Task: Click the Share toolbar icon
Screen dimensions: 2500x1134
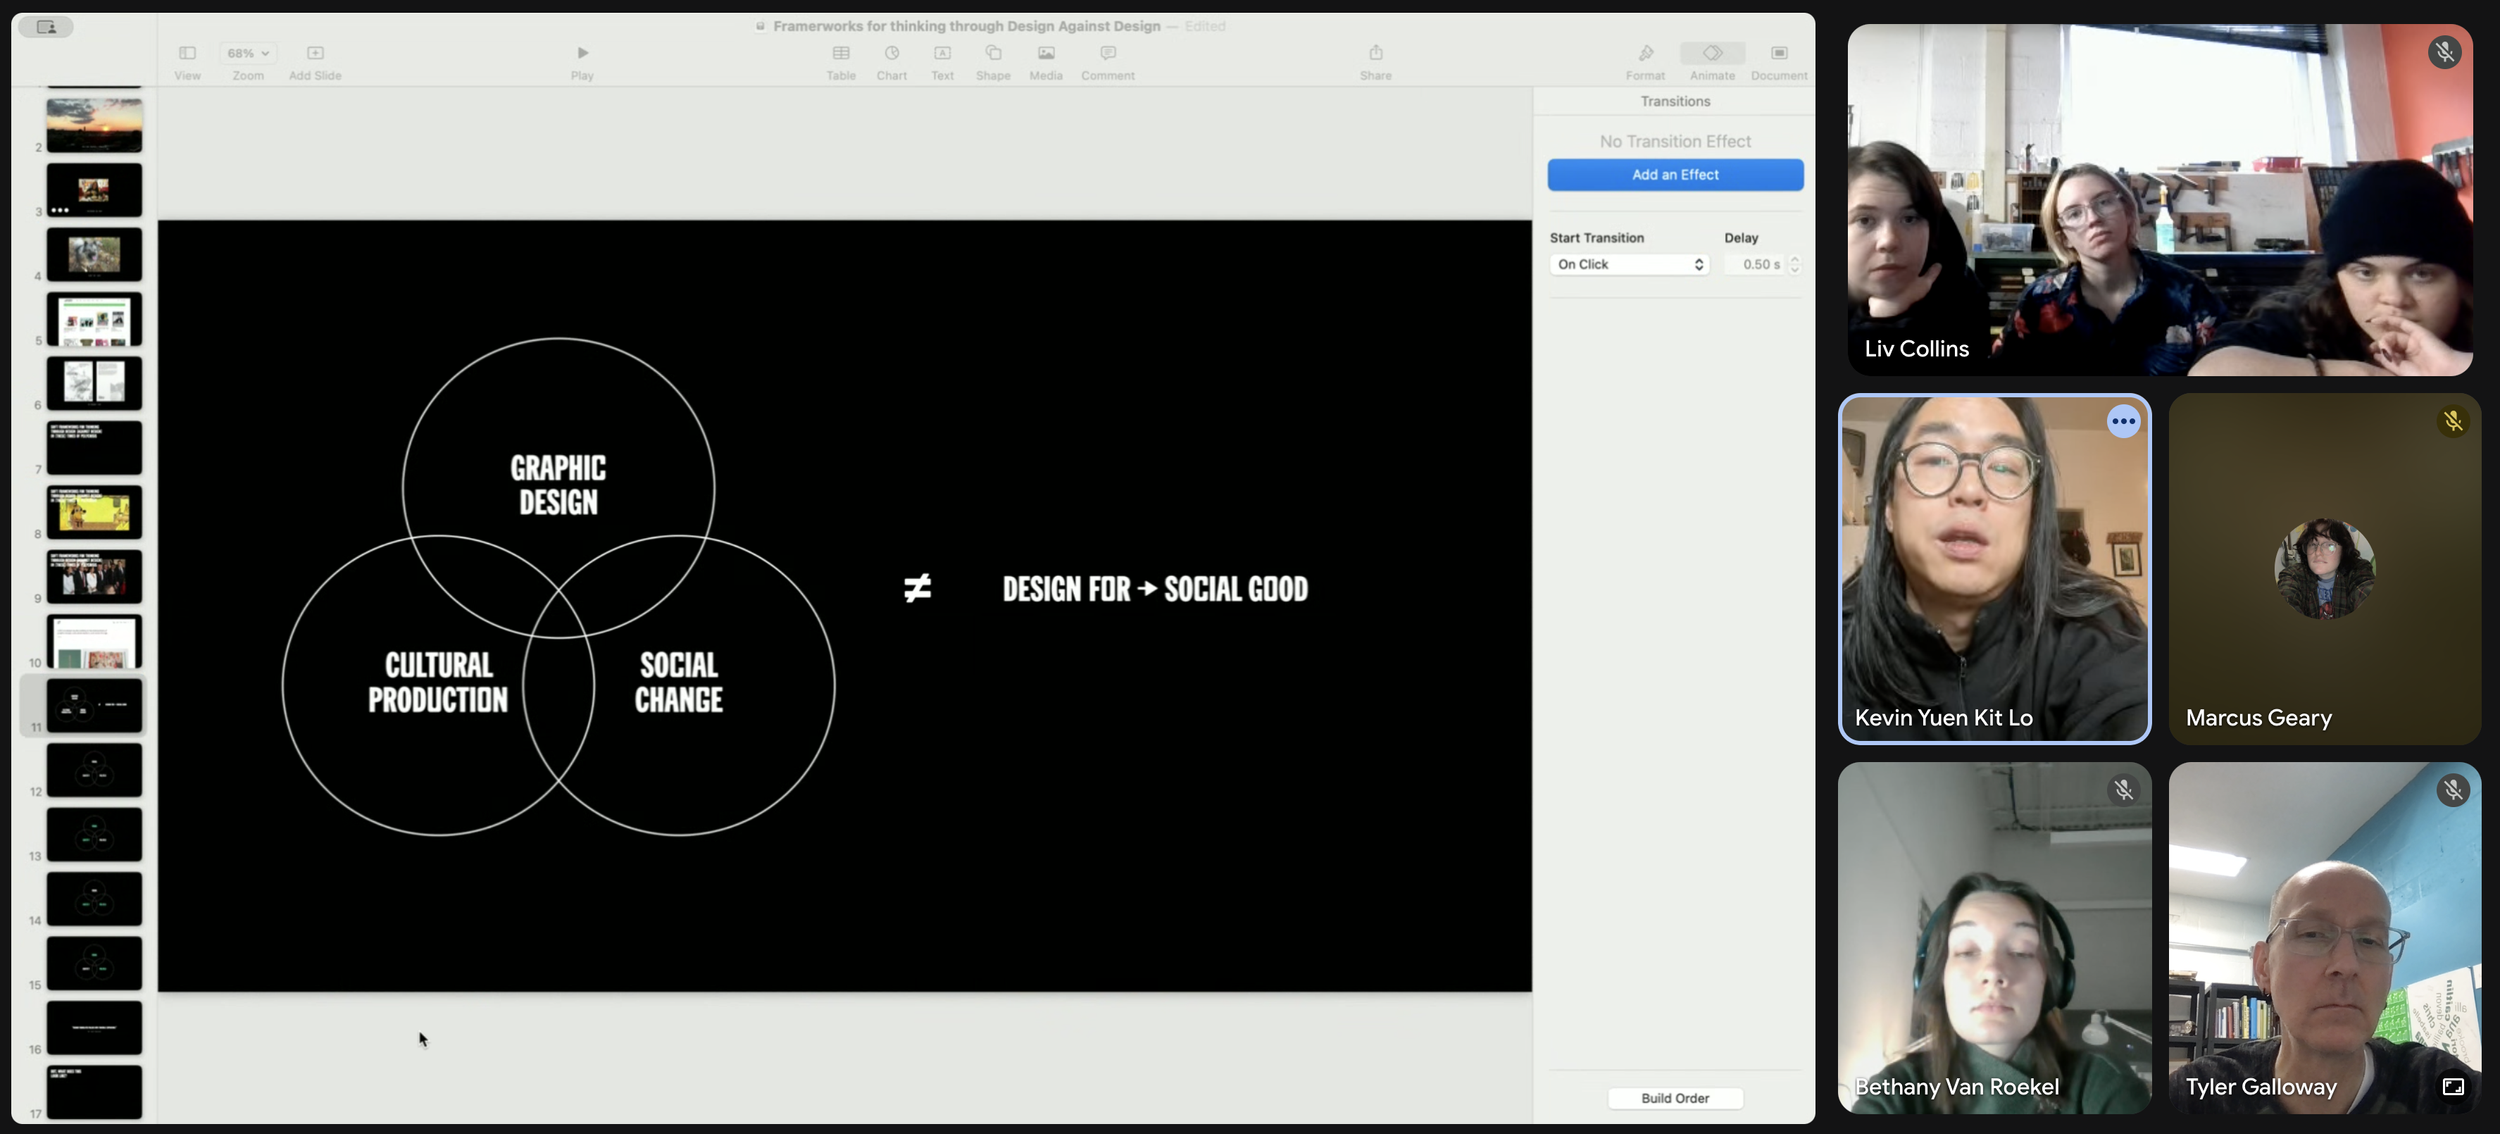Action: point(1375,53)
